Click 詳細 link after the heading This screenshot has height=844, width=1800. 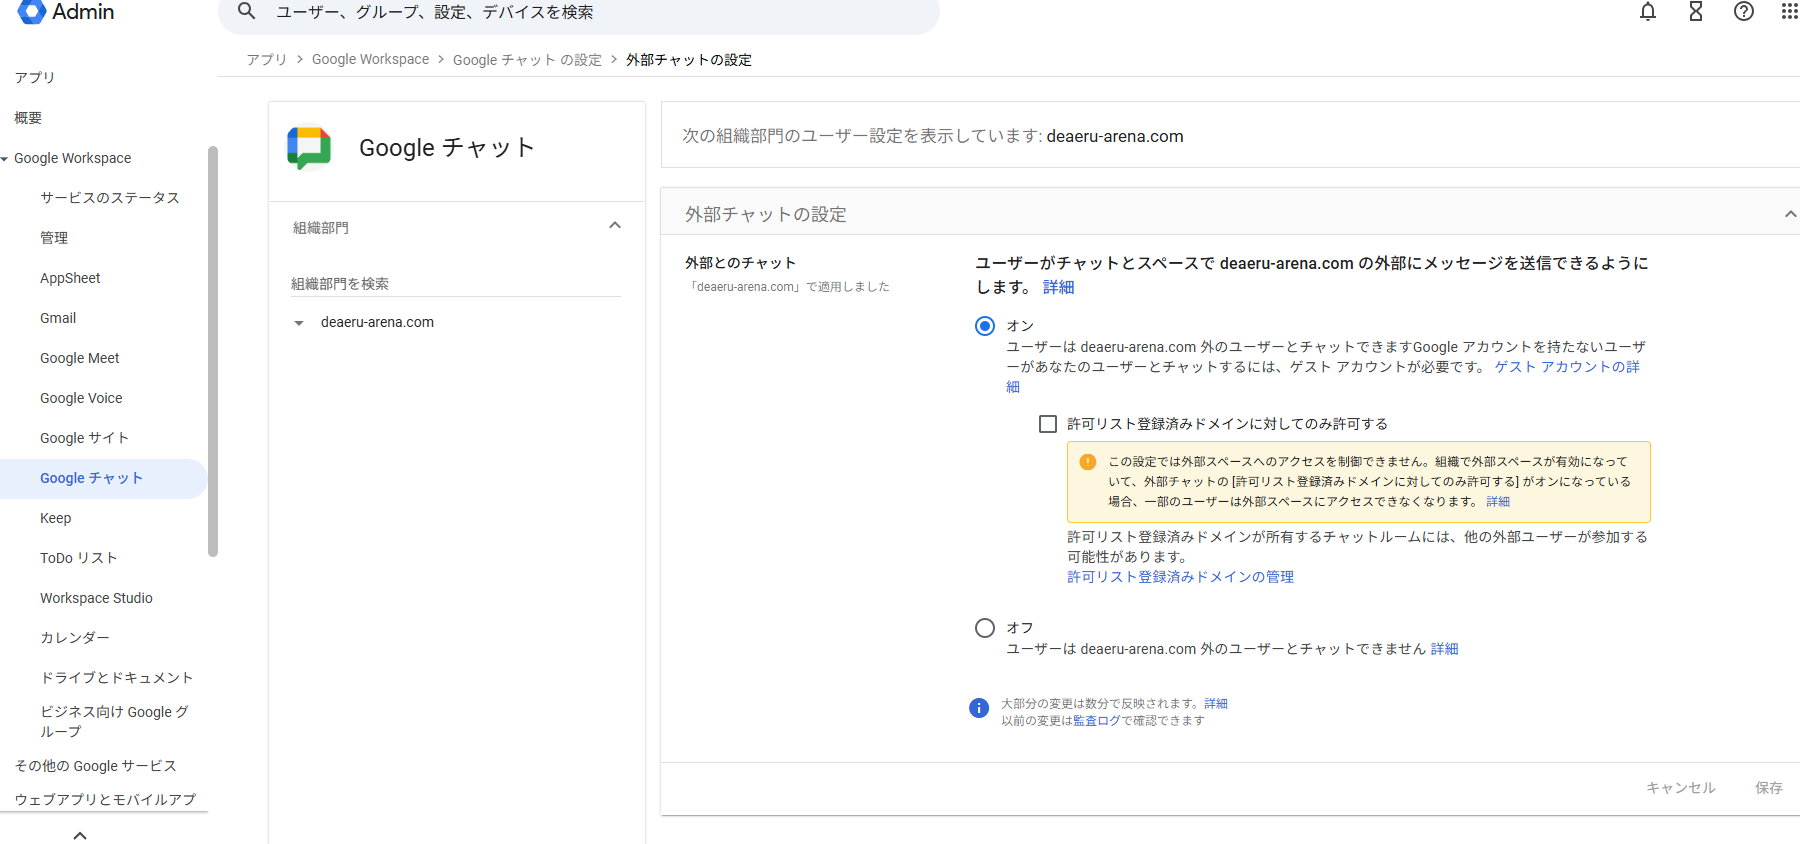coord(1059,287)
